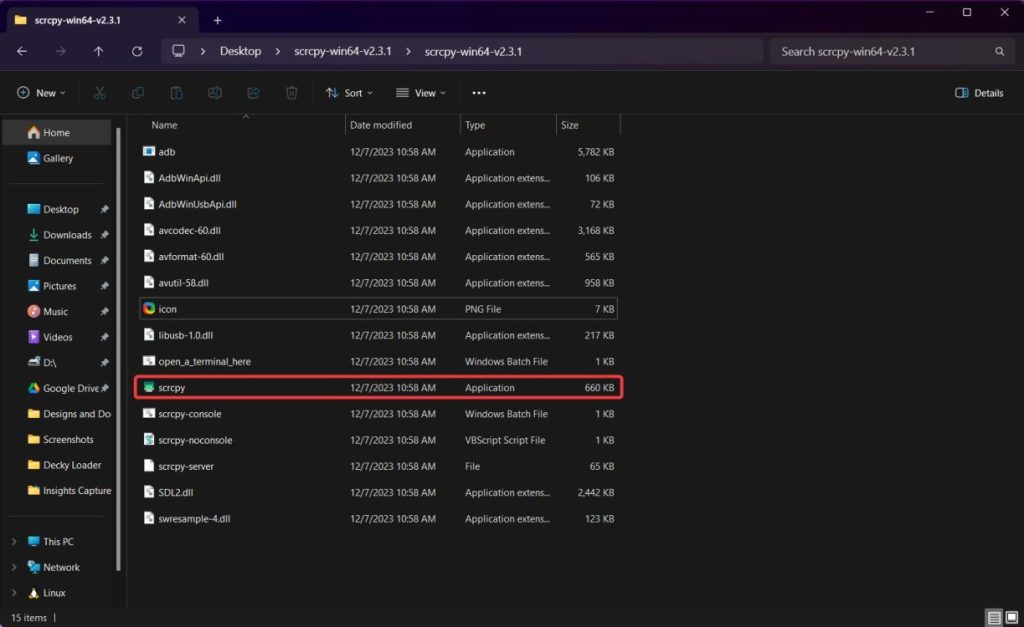Switch to large thumbnails view in status bar
The width and height of the screenshot is (1024, 627).
click(x=1010, y=618)
